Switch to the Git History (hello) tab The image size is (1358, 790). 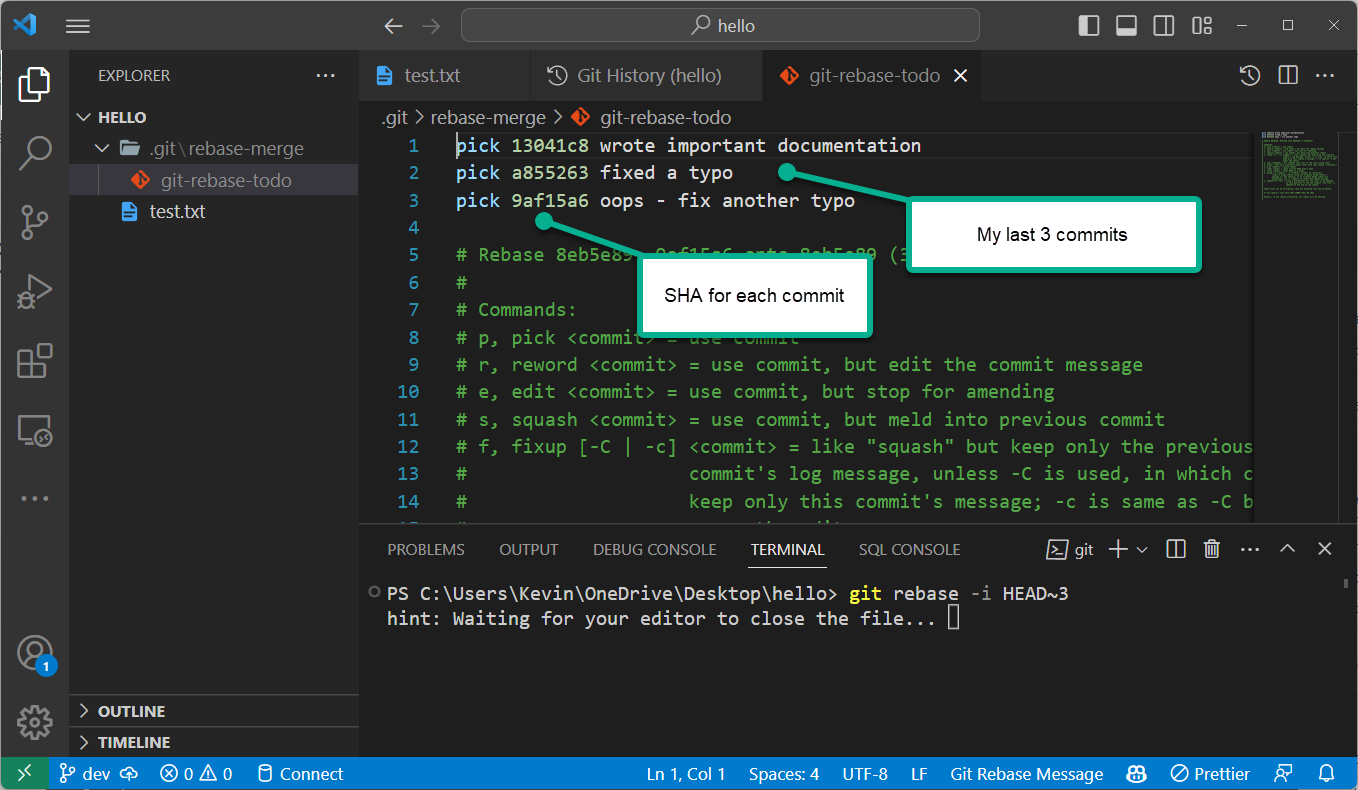tap(634, 75)
